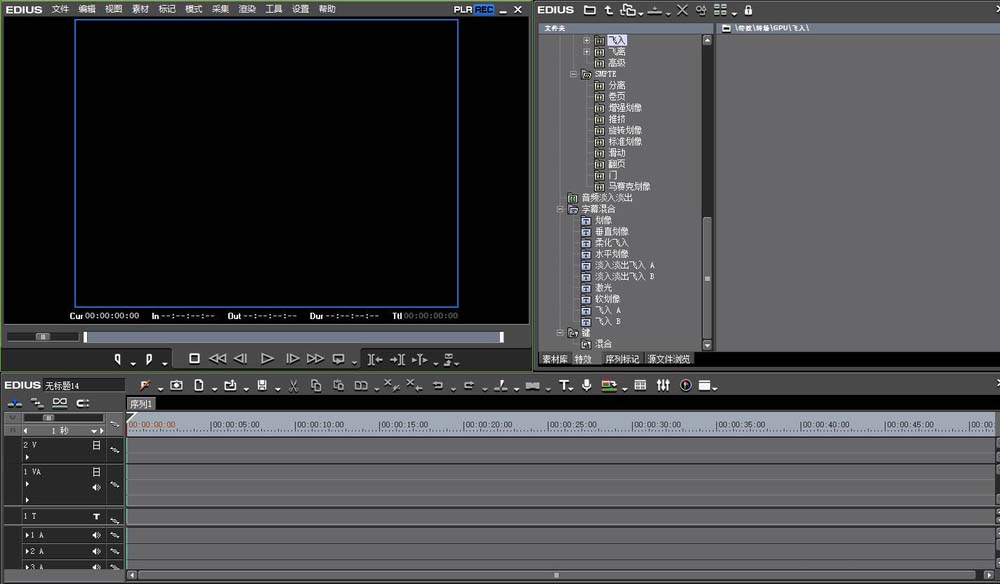Click the timeline scale slider above the tracks

click(x=48, y=417)
